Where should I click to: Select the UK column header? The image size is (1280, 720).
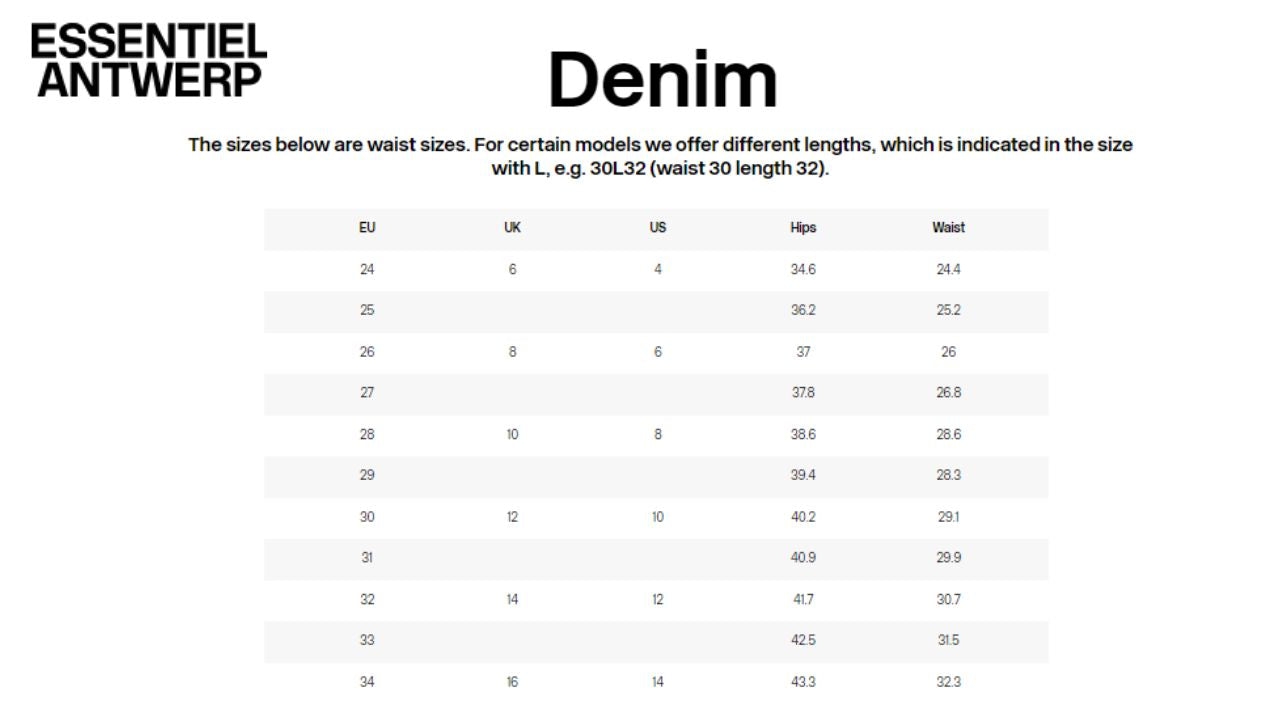[x=512, y=228]
